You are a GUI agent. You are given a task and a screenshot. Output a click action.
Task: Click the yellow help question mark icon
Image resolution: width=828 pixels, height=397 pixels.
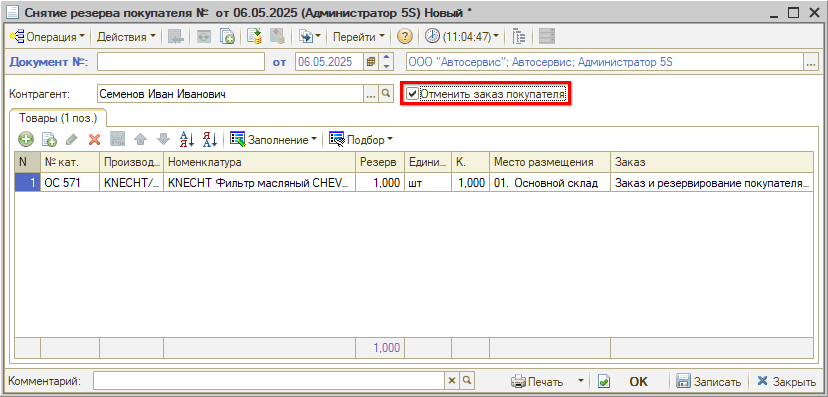404,37
